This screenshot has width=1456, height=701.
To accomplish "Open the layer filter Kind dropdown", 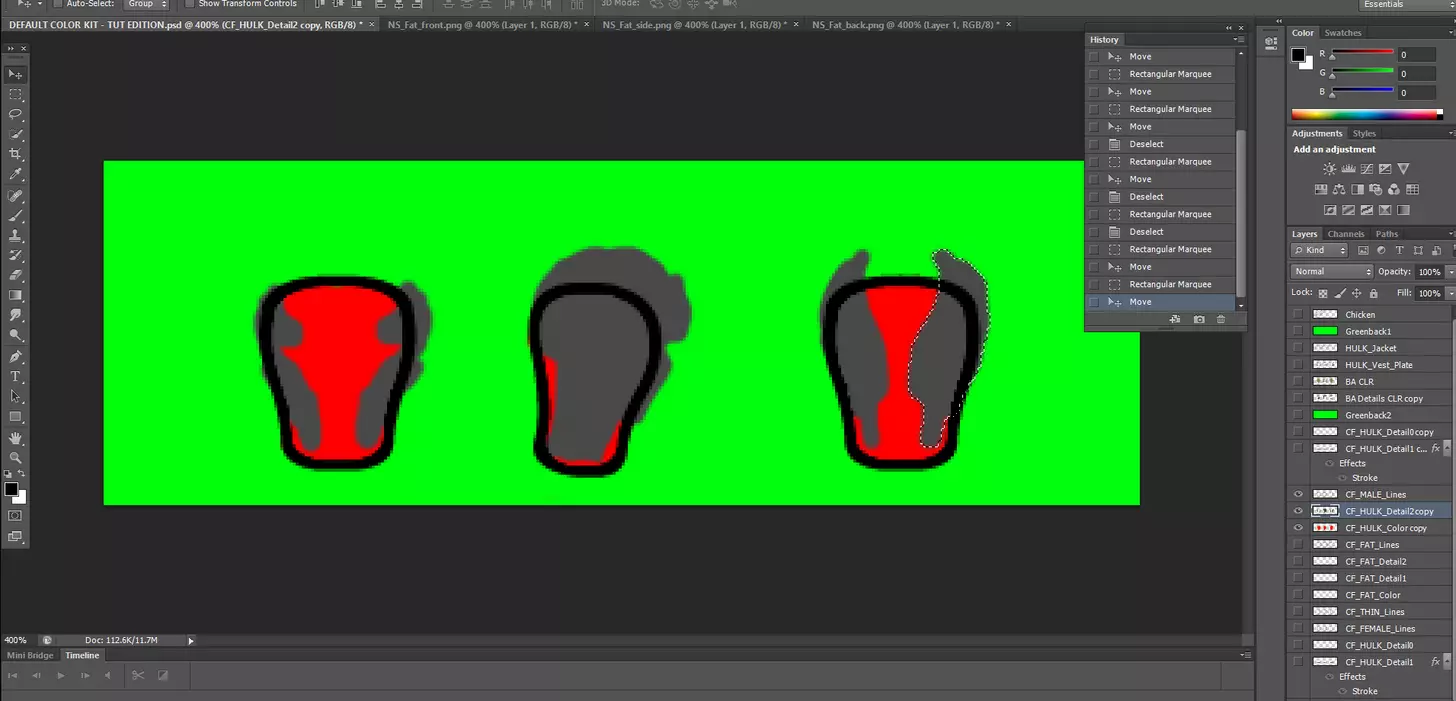I will click(1319, 250).
